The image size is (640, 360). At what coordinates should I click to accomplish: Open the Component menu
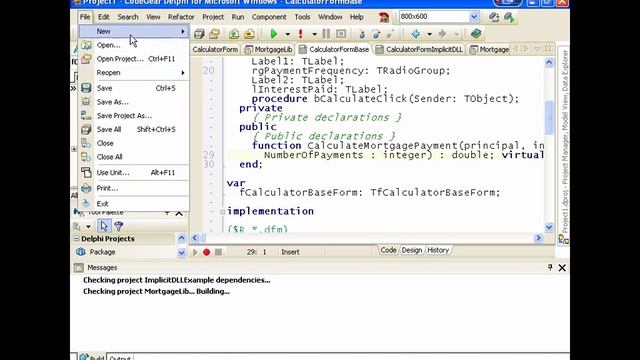click(x=269, y=17)
